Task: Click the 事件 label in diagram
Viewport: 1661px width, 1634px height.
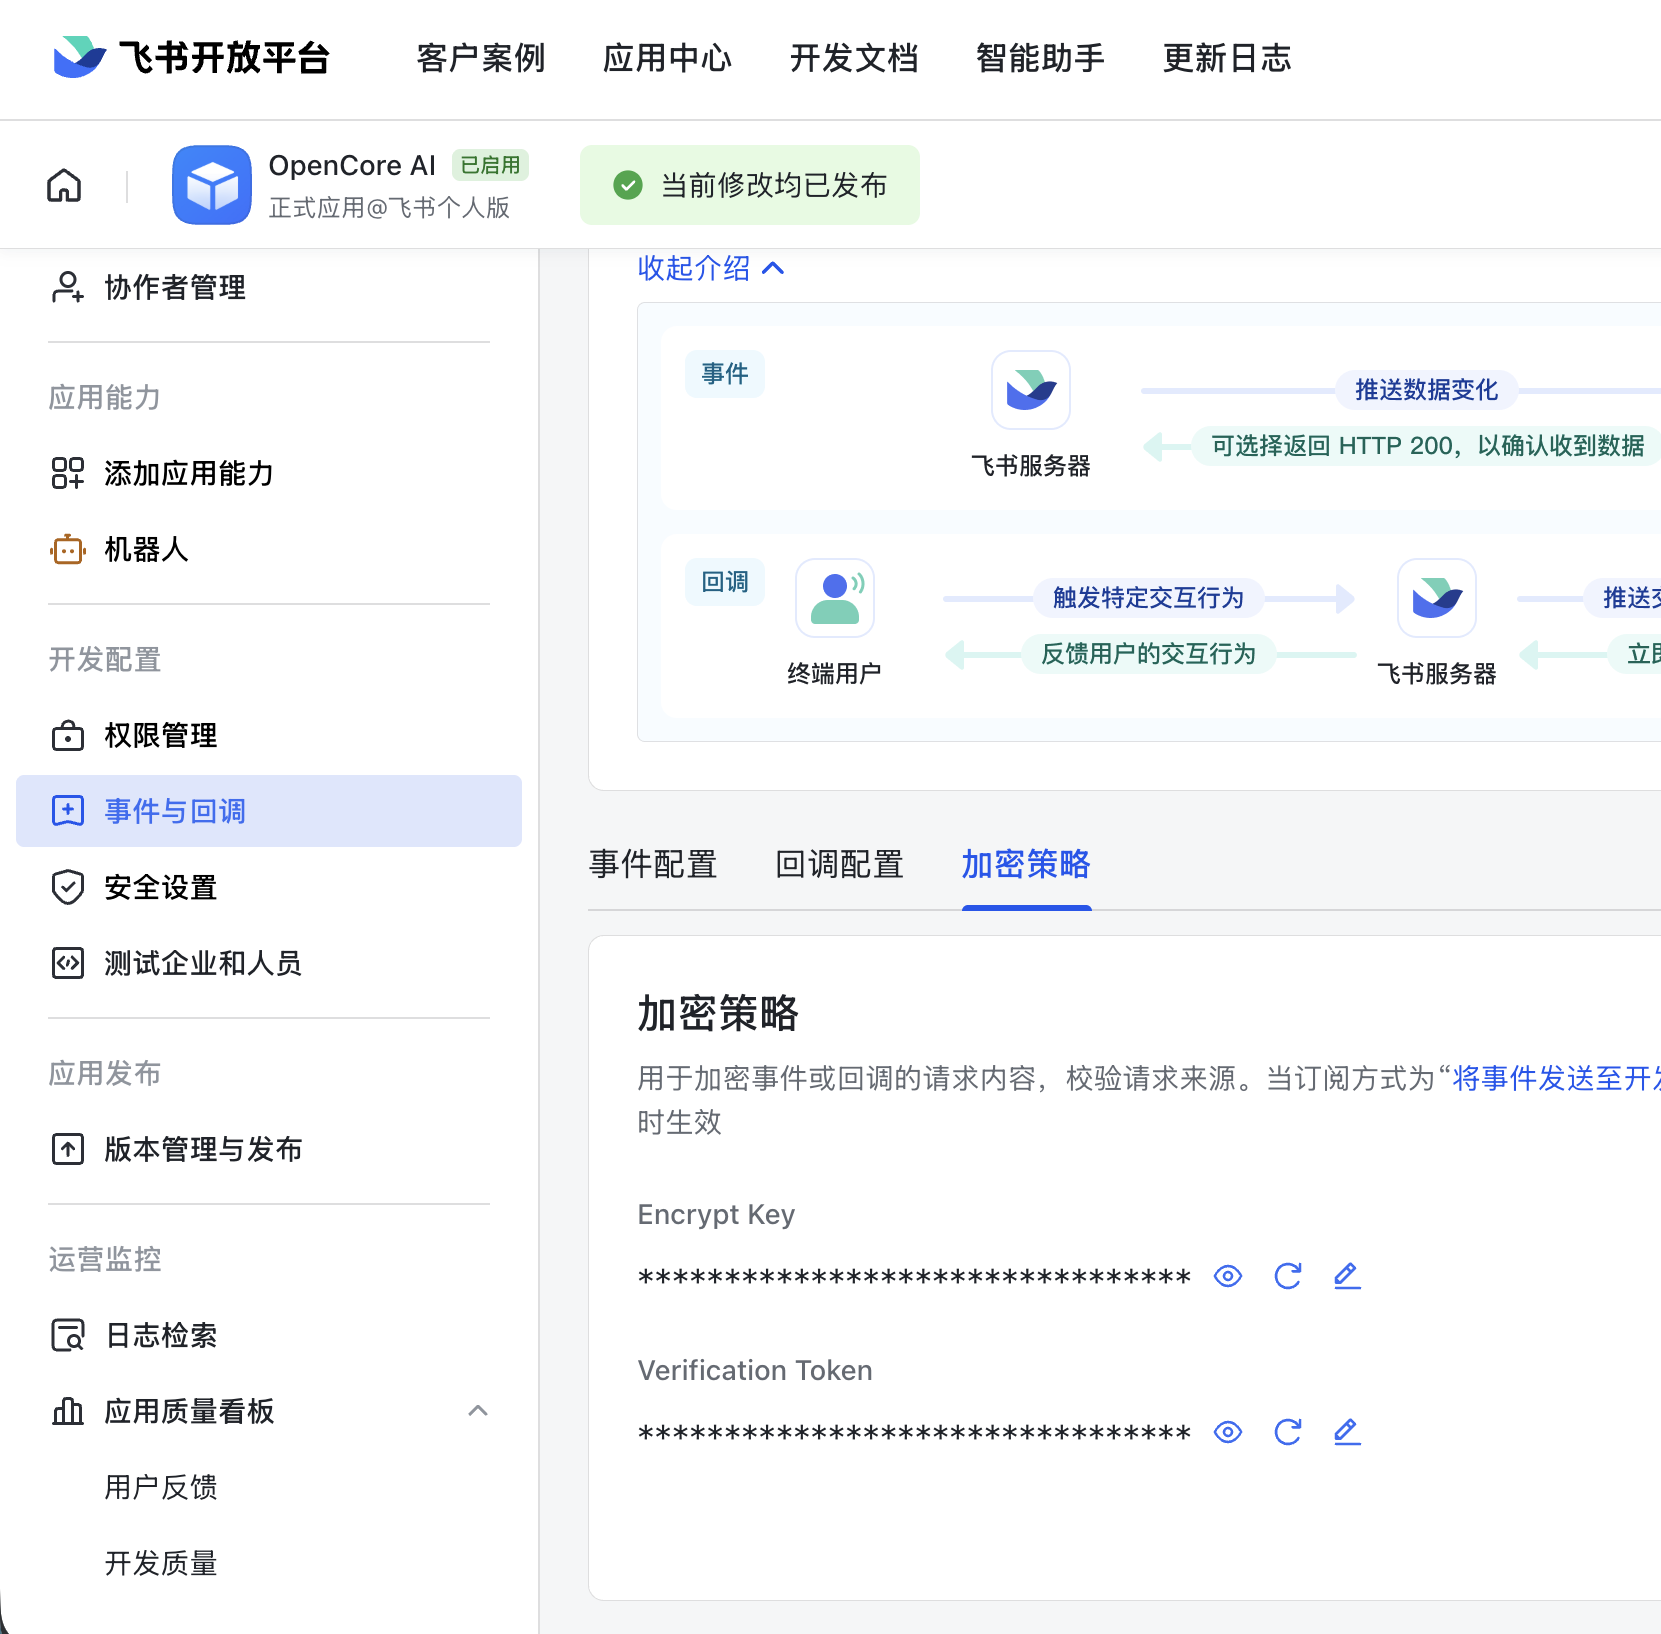Action: pyautogui.click(x=725, y=374)
